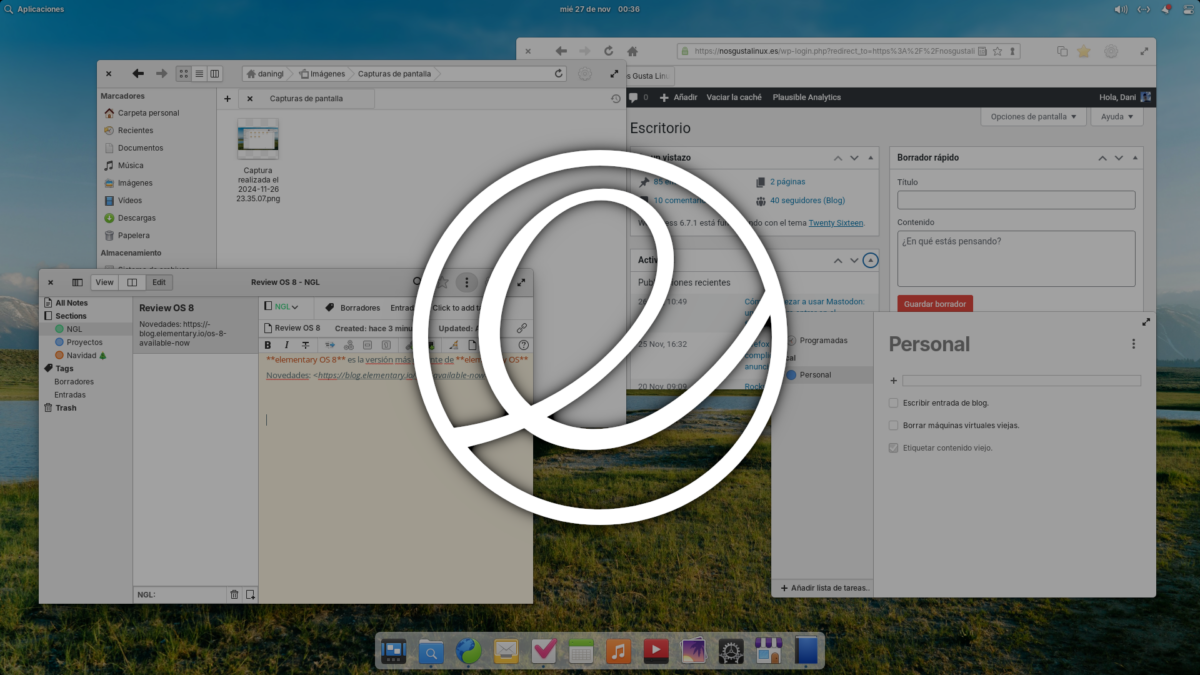Viewport: 1200px width, 675px height.
Task: Open the Music app in the dock
Action: pos(619,652)
